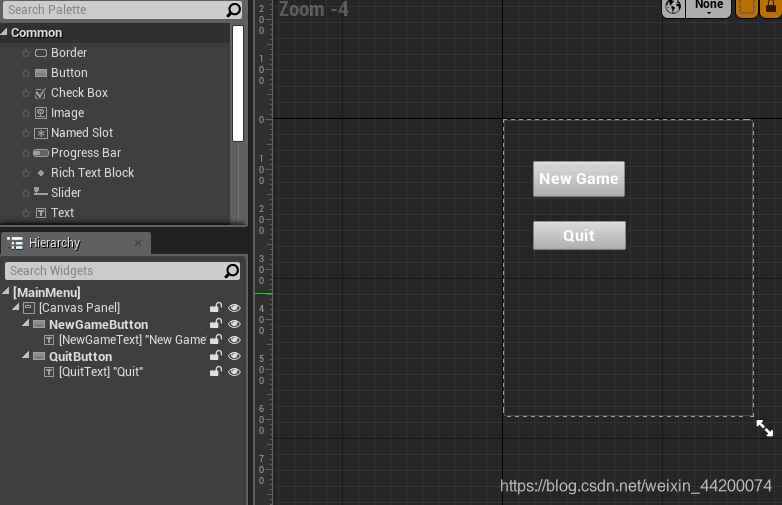Collapse the QuitButton node
Image resolution: width=782 pixels, height=505 pixels.
click(x=26, y=355)
